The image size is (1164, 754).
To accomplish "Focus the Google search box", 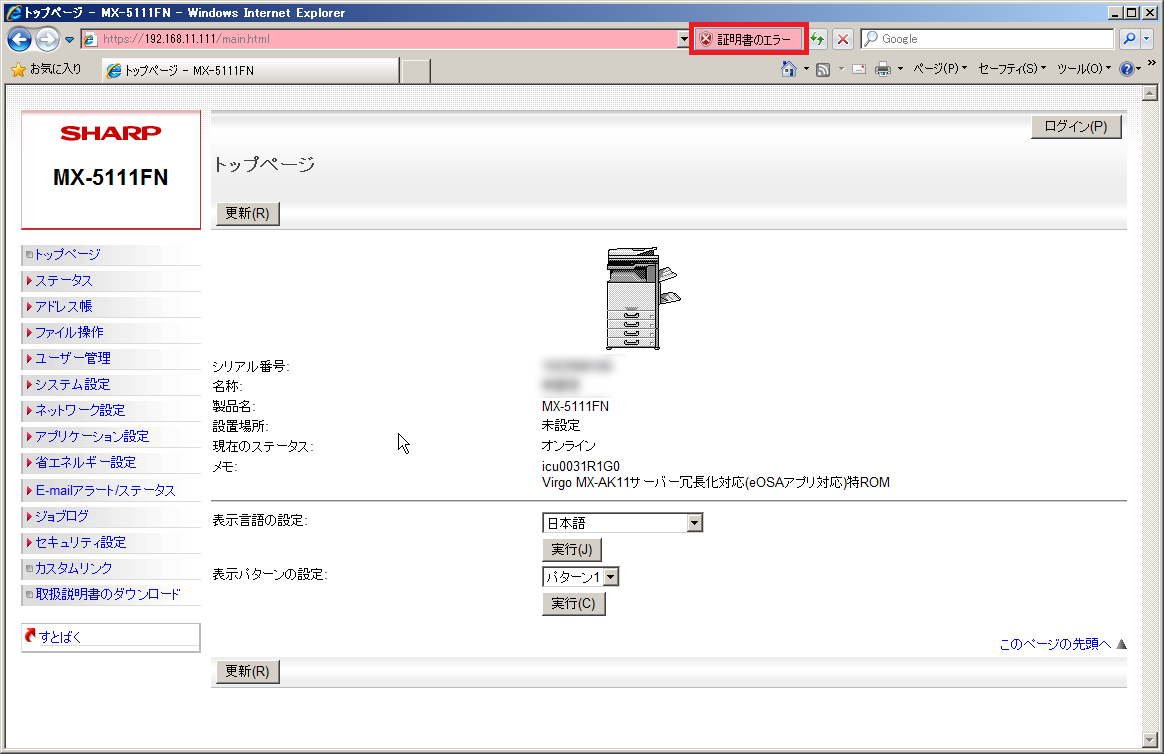I will pyautogui.click(x=987, y=39).
